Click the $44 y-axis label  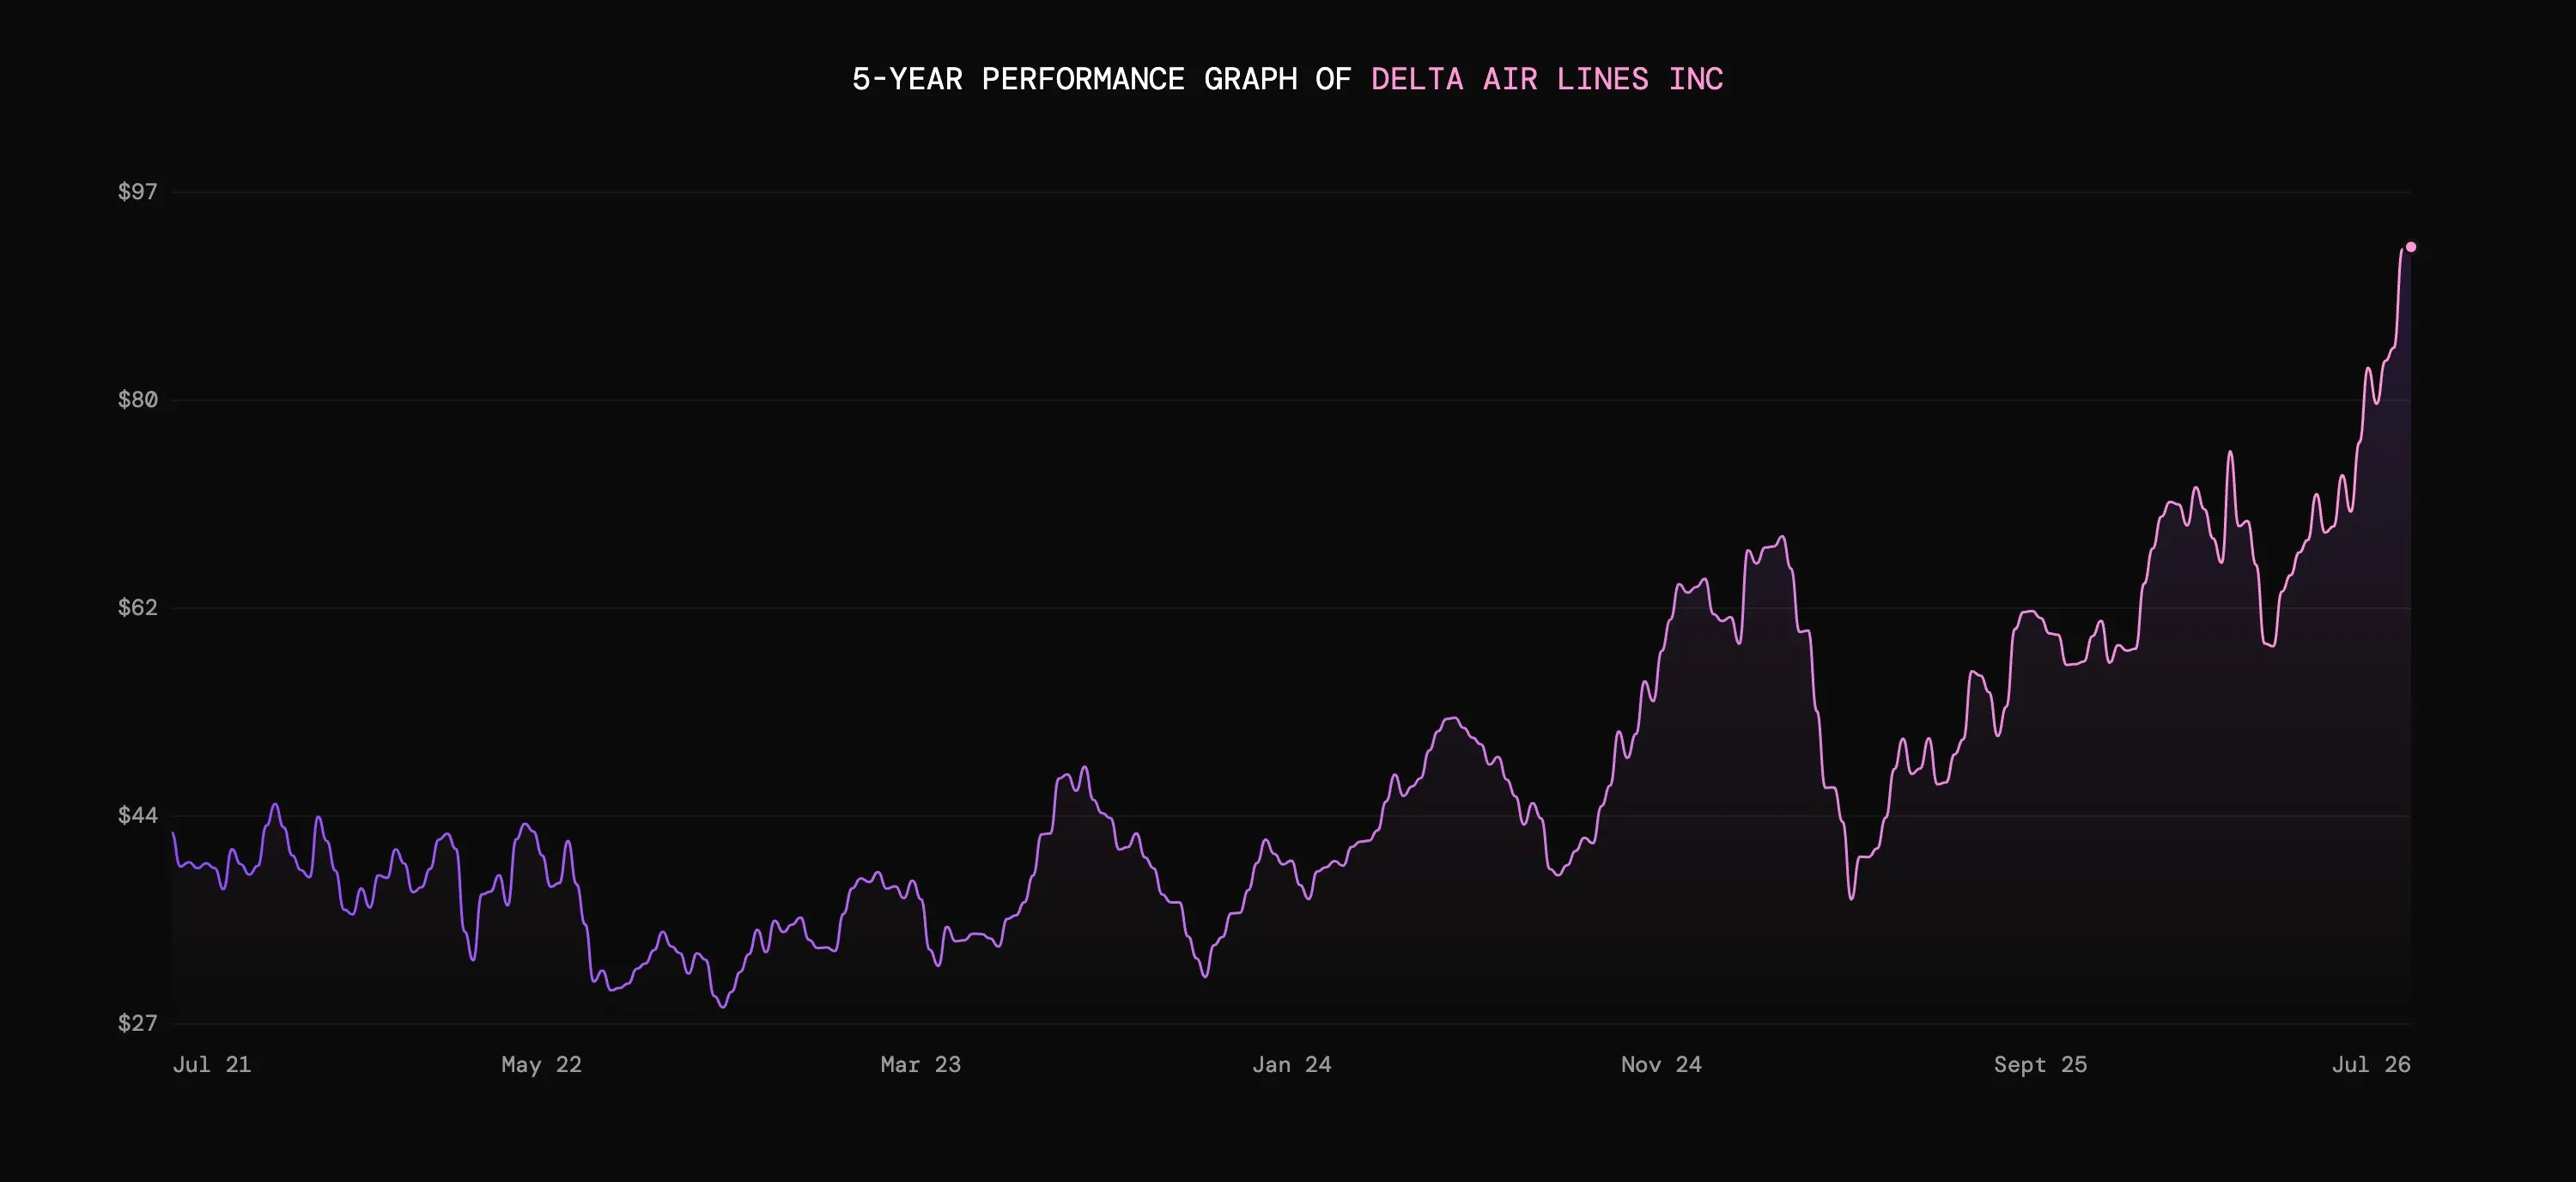tap(138, 815)
